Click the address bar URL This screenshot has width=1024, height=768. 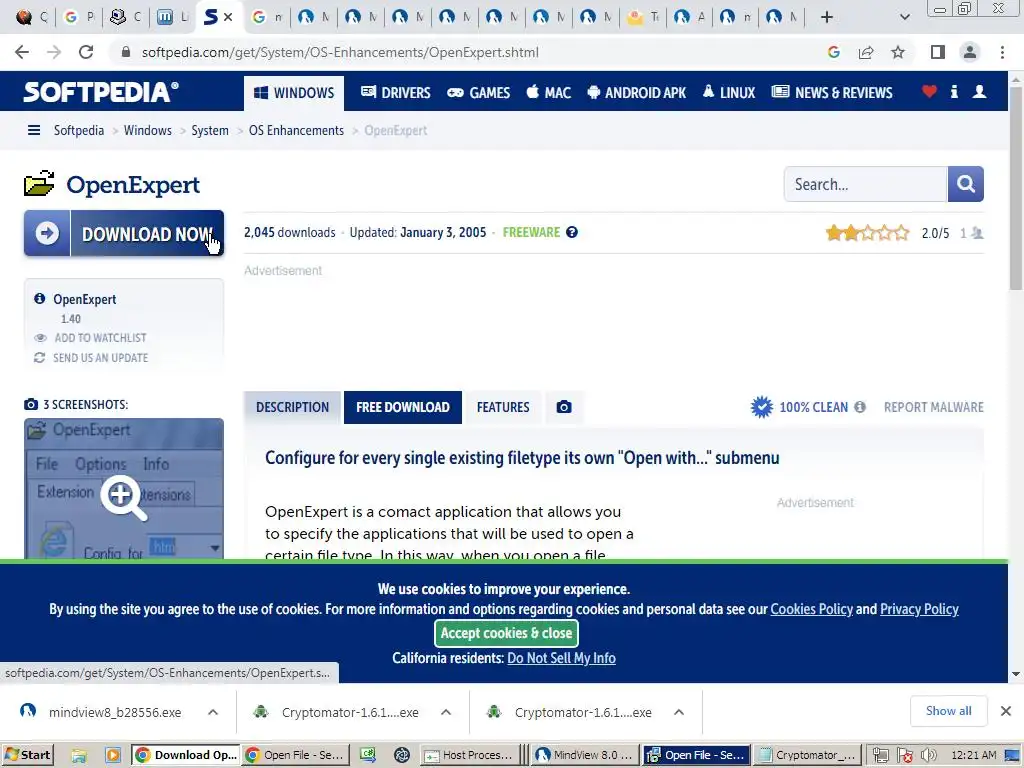(x=340, y=52)
